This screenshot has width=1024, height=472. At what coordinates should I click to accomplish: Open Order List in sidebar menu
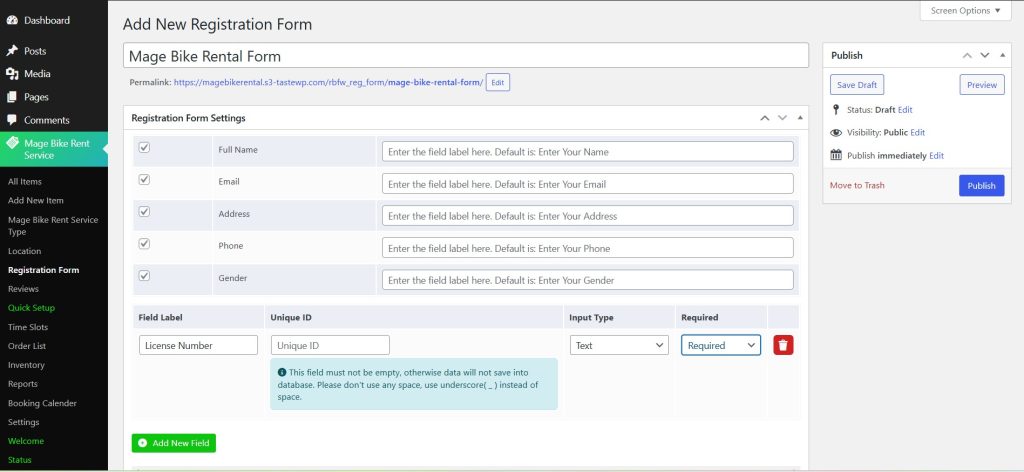click(28, 346)
